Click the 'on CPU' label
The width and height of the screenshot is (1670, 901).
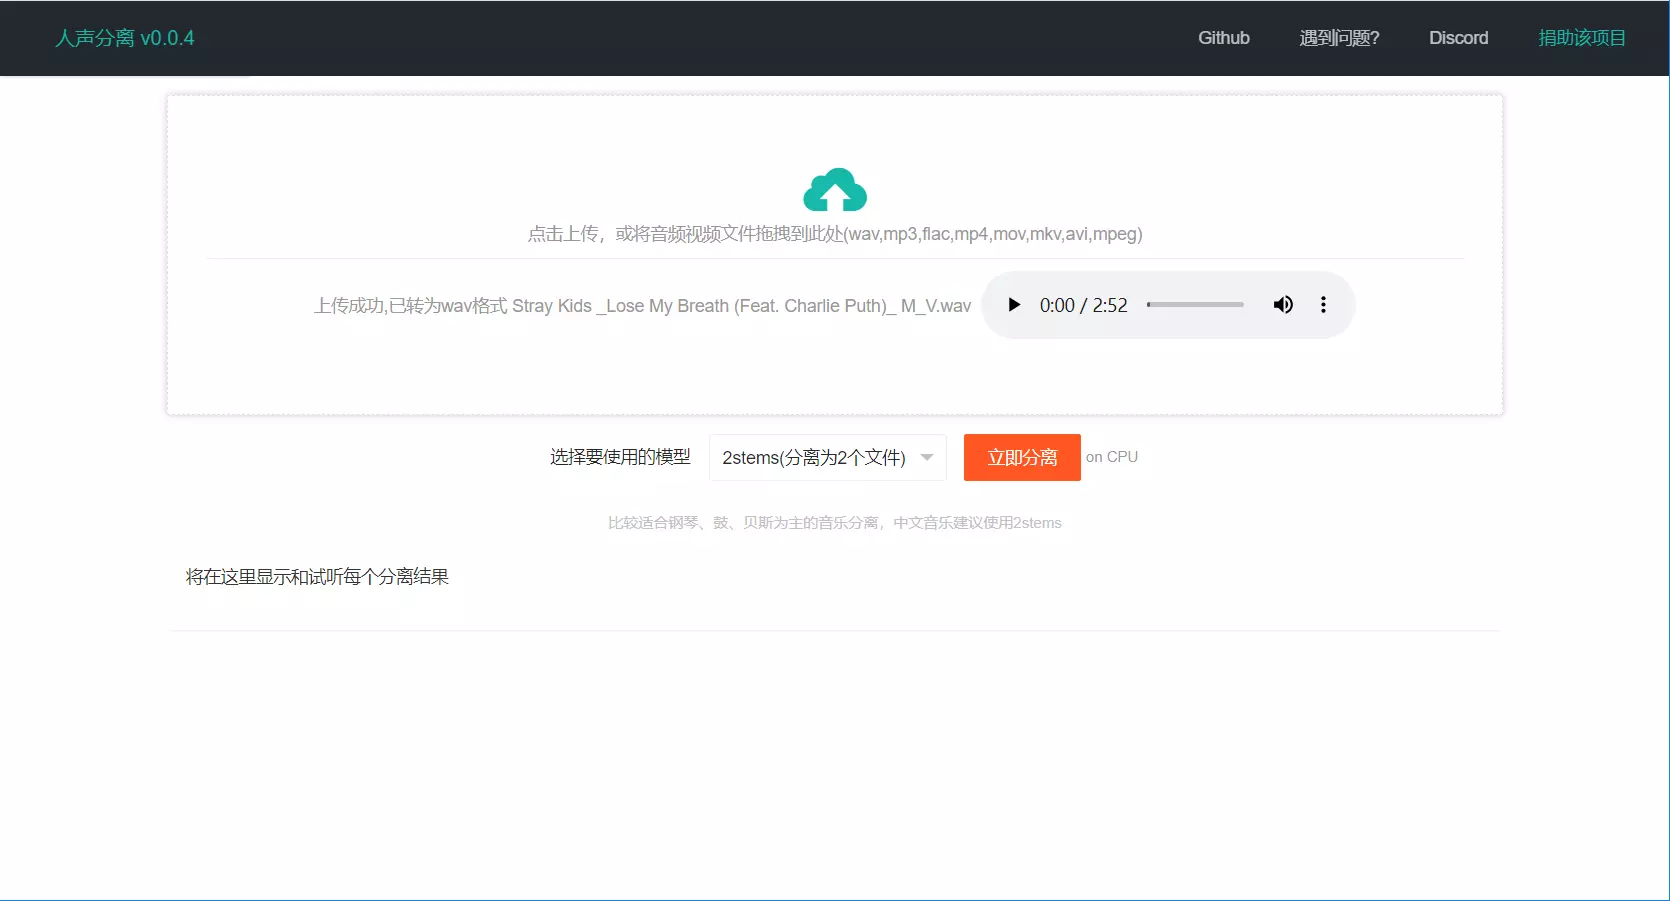point(1112,457)
